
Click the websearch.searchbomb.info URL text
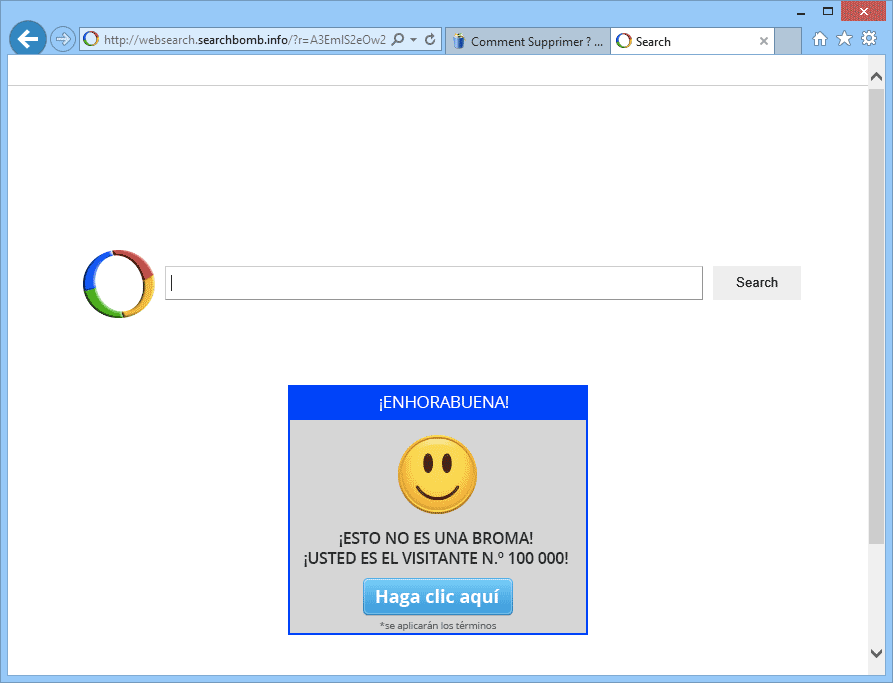(x=244, y=40)
